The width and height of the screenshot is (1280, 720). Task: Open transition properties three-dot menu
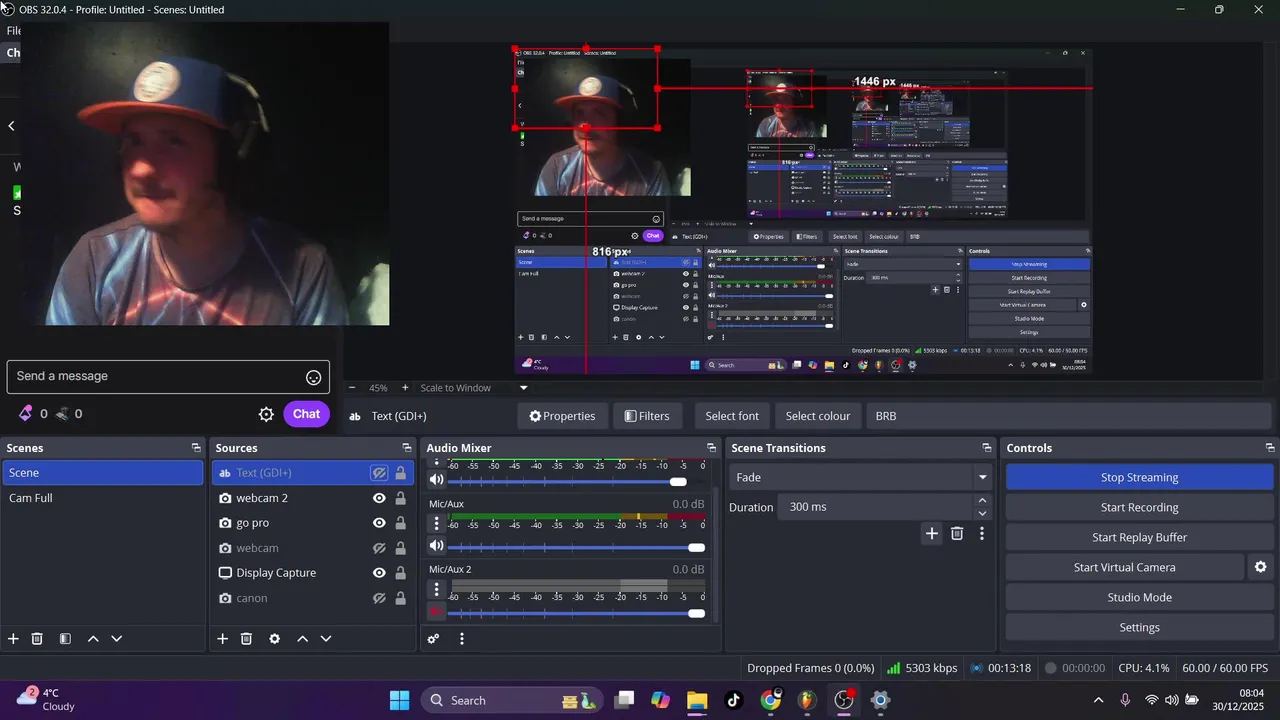coord(982,534)
